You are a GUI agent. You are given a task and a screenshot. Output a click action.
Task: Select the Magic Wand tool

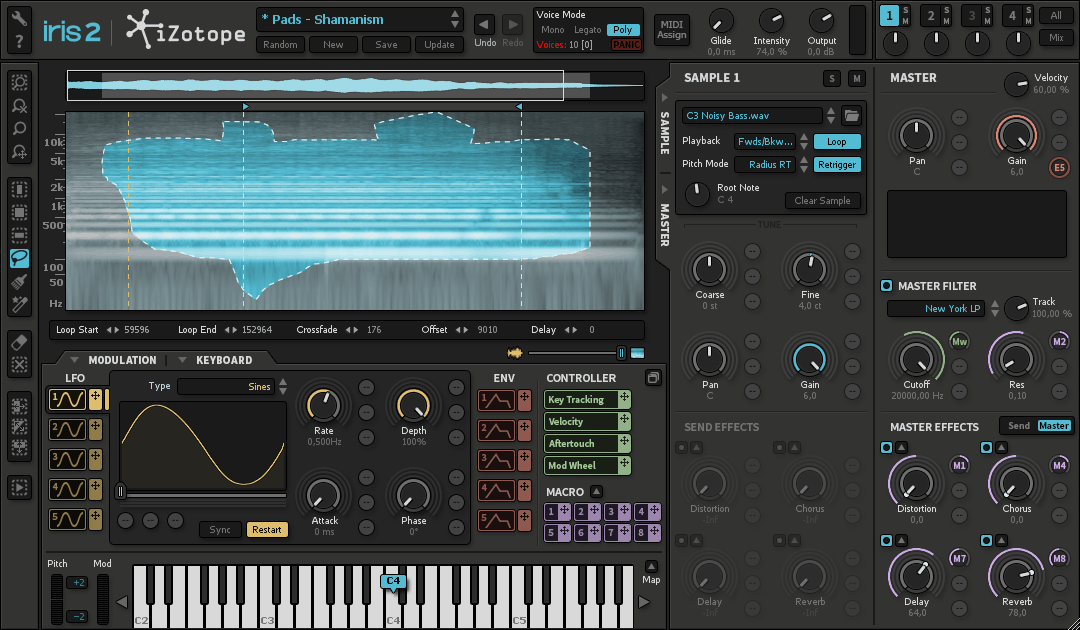pos(19,305)
